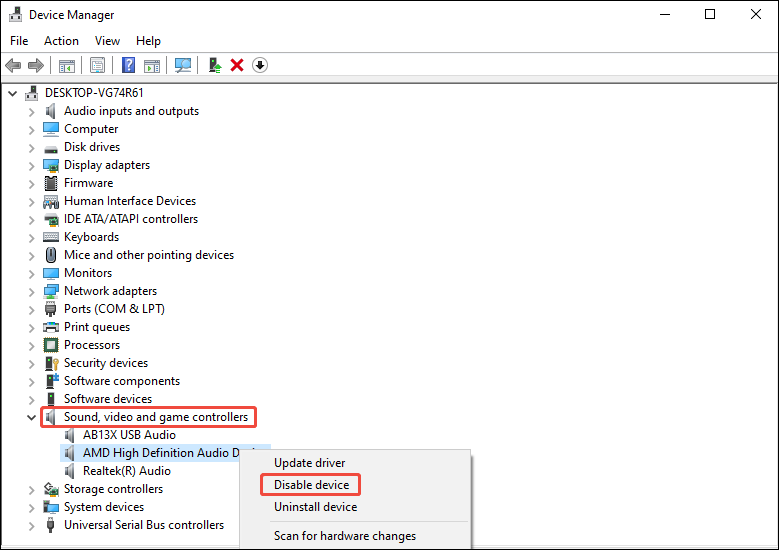Screen dimensions: 779x550
Task: Collapse the DESKTOP-VG74R61 root node
Action: (13, 93)
